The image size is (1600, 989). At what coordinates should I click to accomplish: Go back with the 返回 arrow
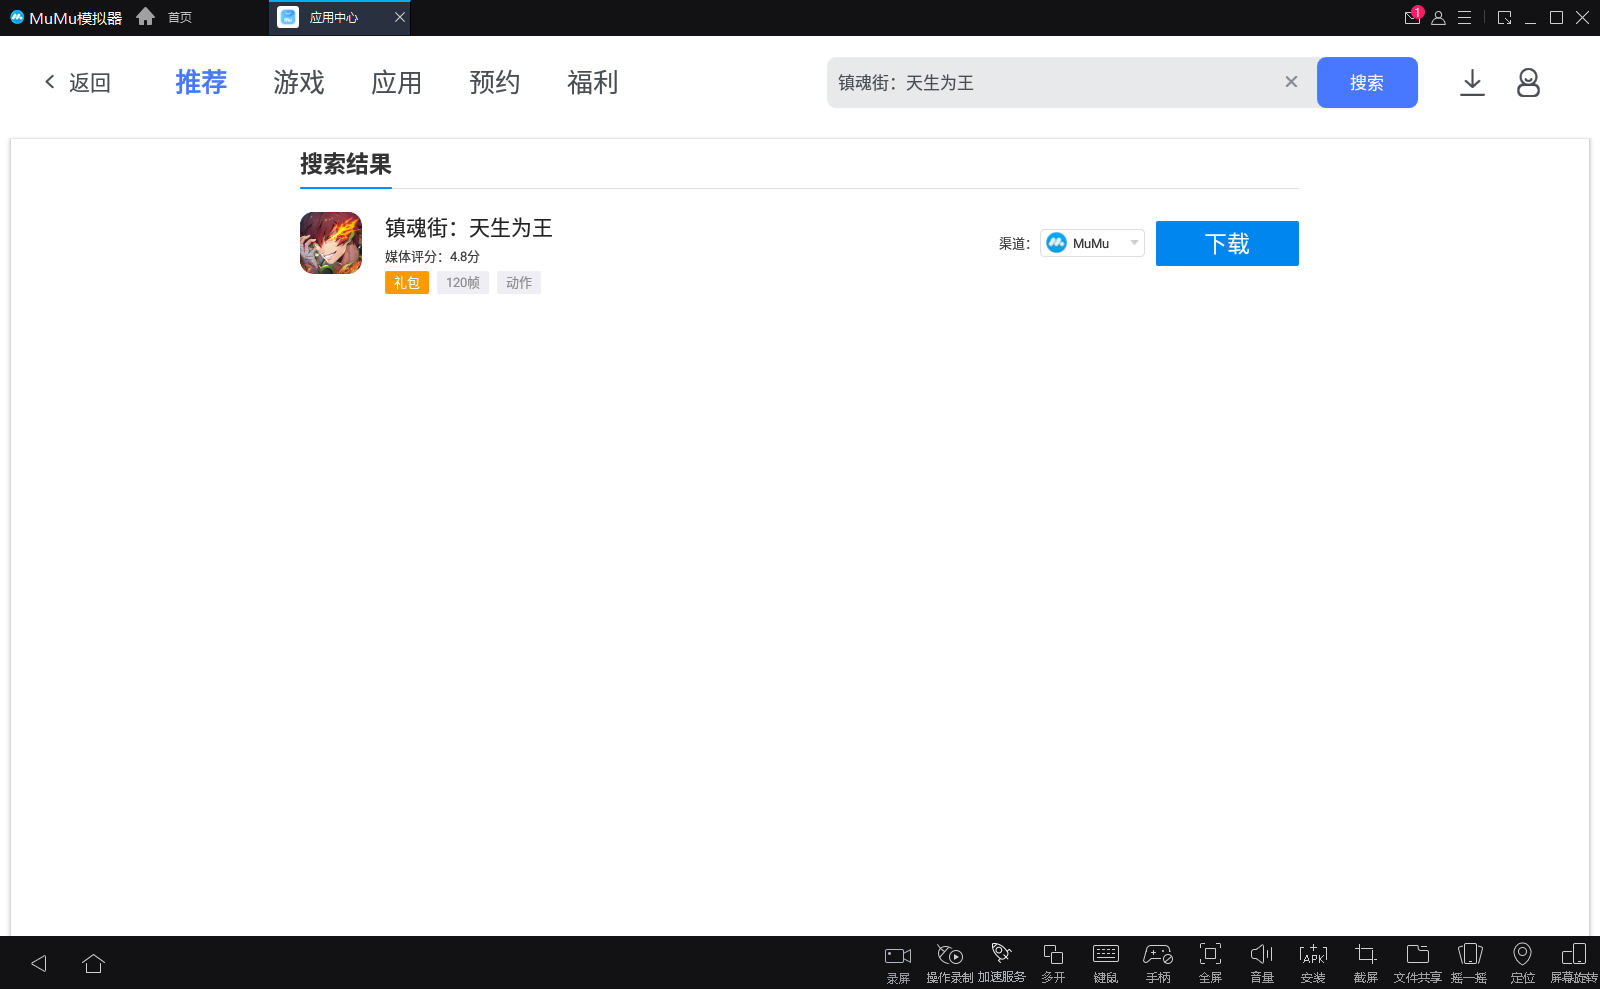[77, 82]
